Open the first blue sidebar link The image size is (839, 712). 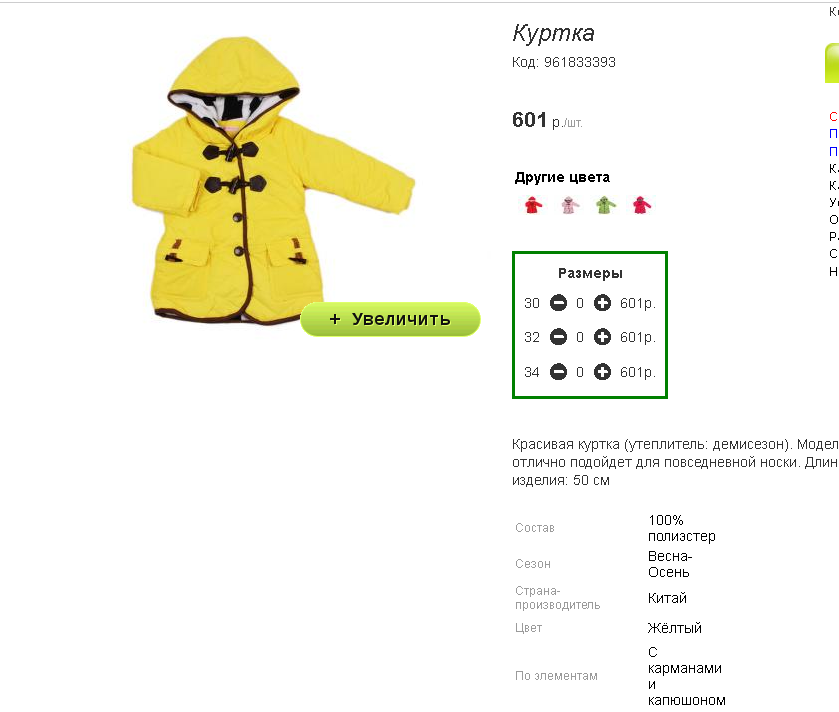click(x=834, y=133)
